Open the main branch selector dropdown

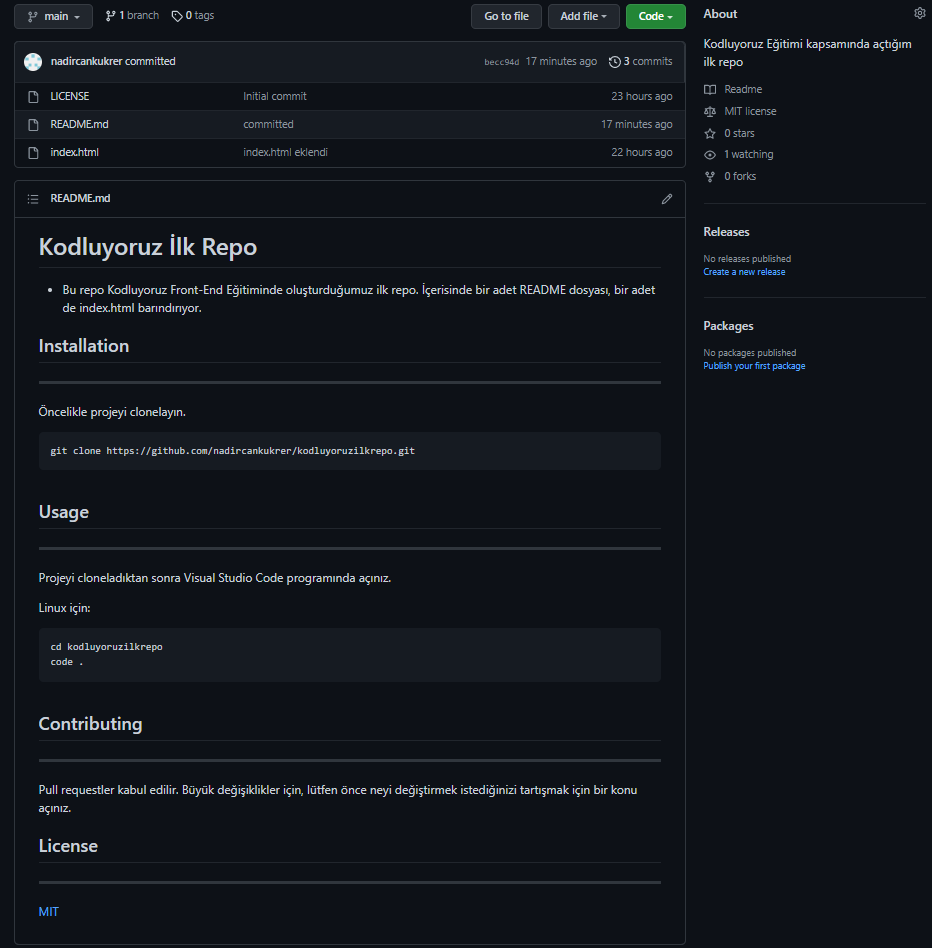click(x=53, y=16)
